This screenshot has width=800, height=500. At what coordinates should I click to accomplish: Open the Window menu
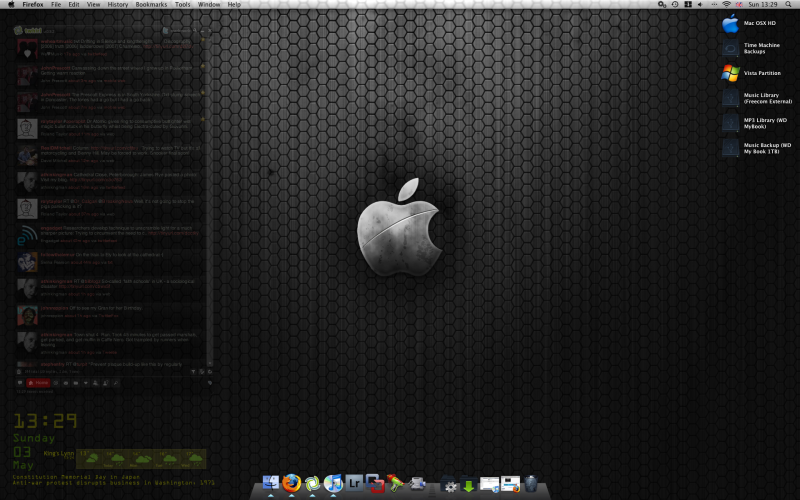coord(209,5)
